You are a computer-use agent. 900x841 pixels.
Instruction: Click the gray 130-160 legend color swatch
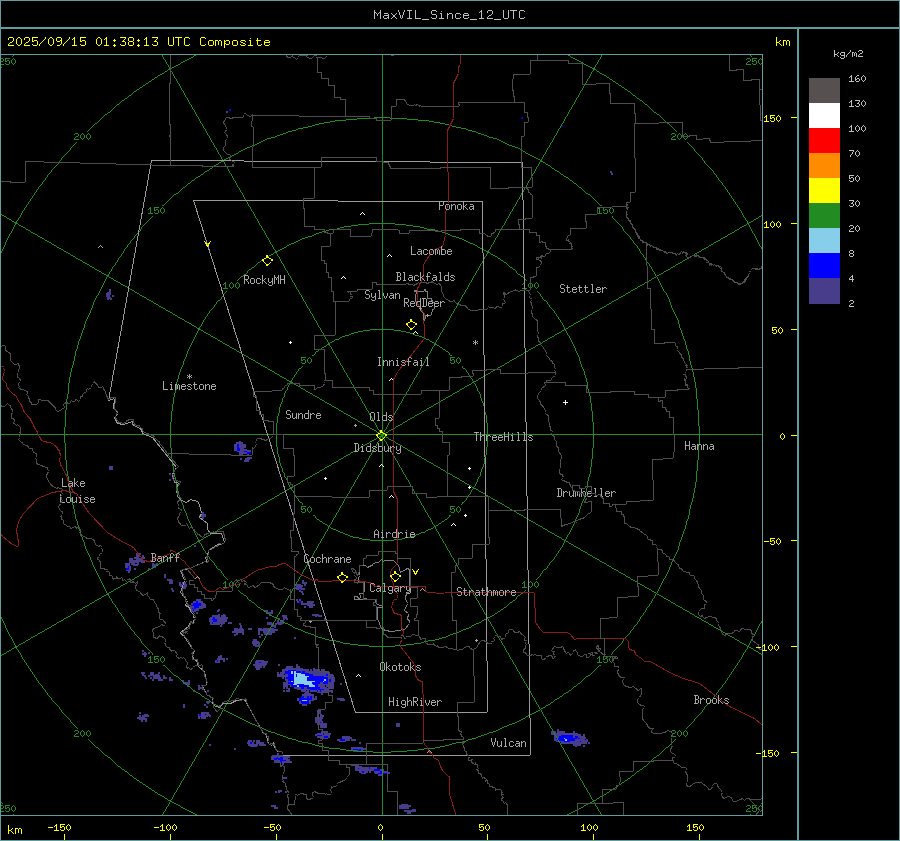(x=824, y=90)
